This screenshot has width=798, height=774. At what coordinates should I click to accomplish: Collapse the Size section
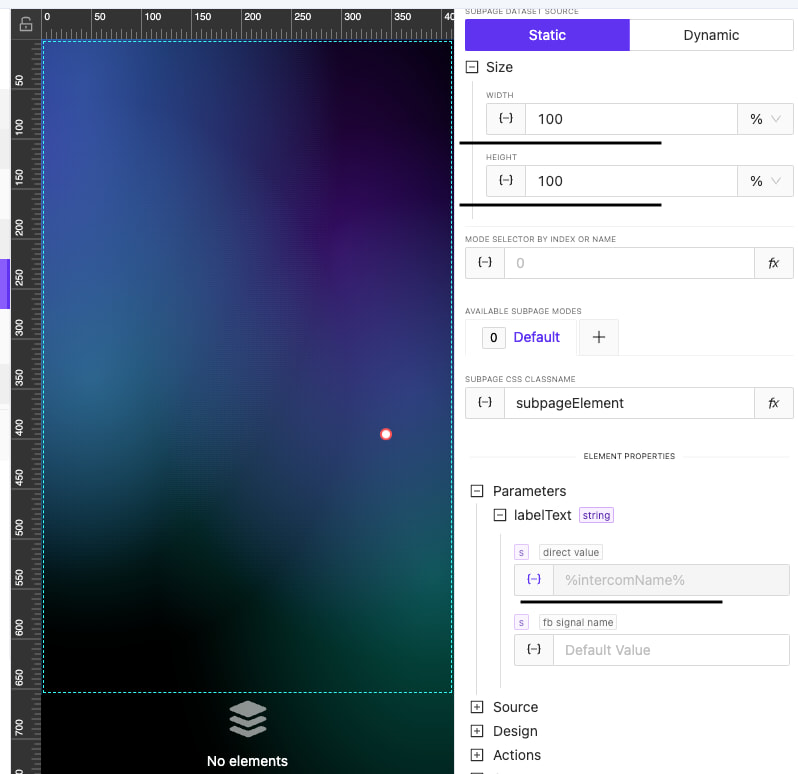pyautogui.click(x=472, y=67)
